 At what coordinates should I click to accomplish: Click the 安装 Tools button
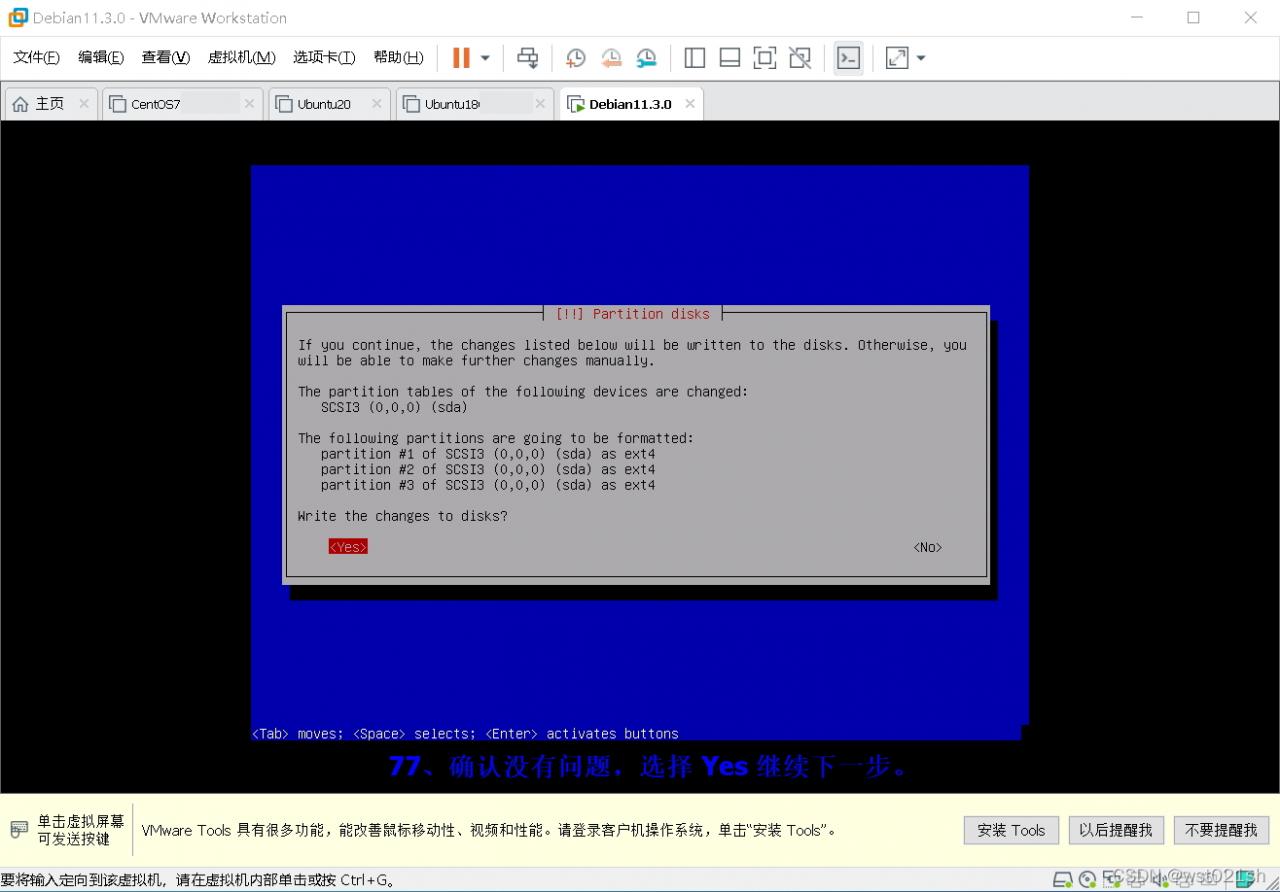(1011, 830)
